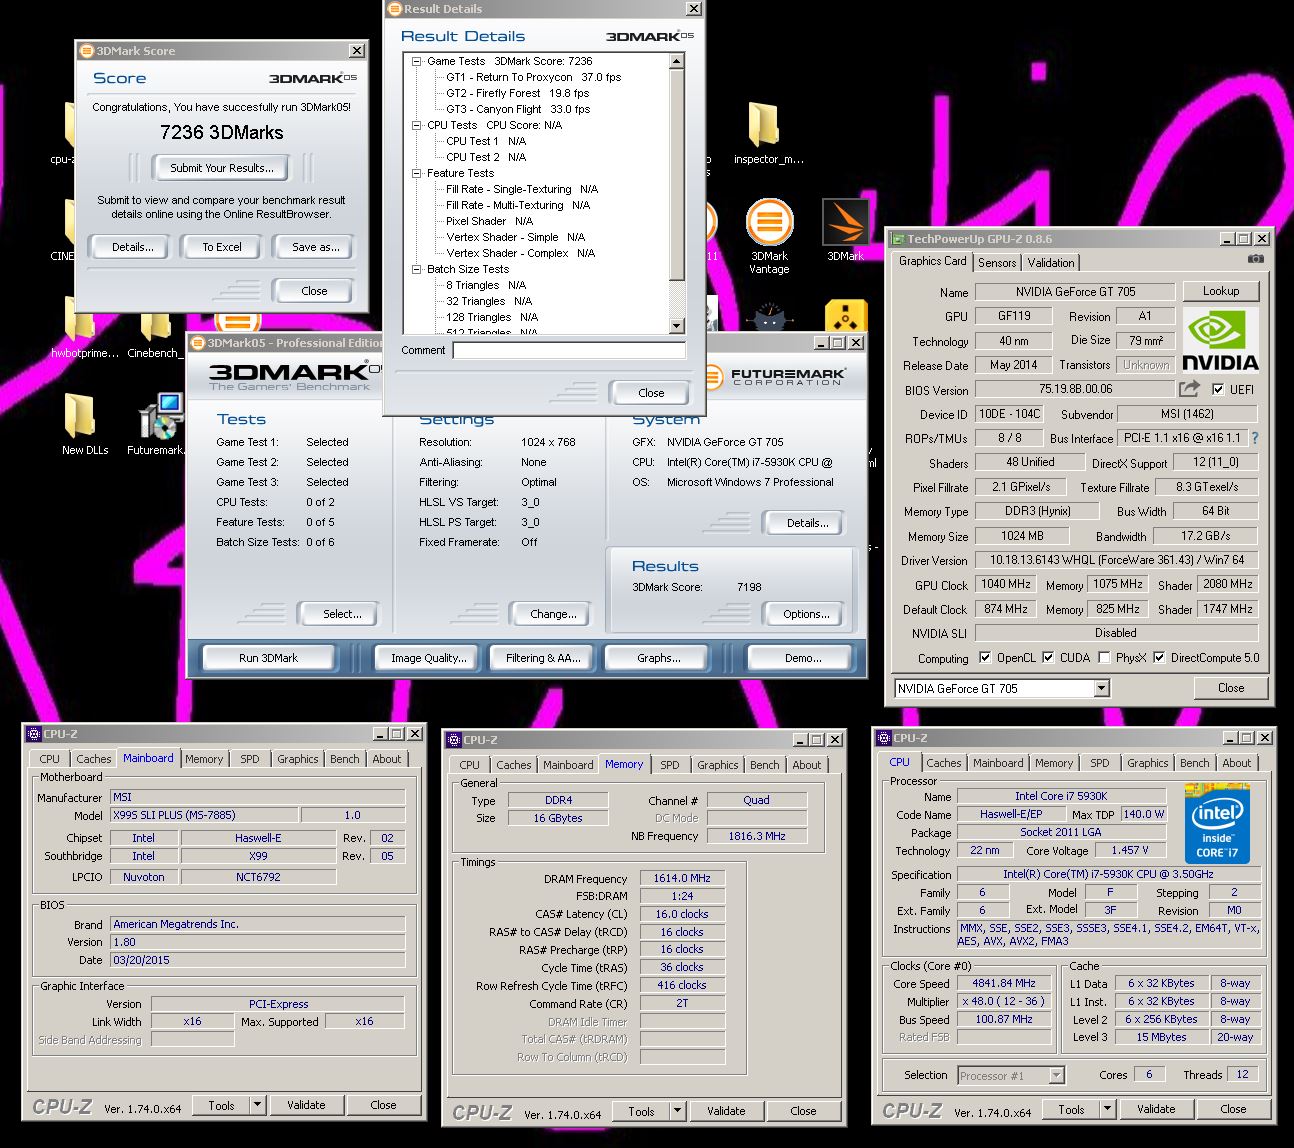Click the GPU-Z Lookup button

point(1221,291)
